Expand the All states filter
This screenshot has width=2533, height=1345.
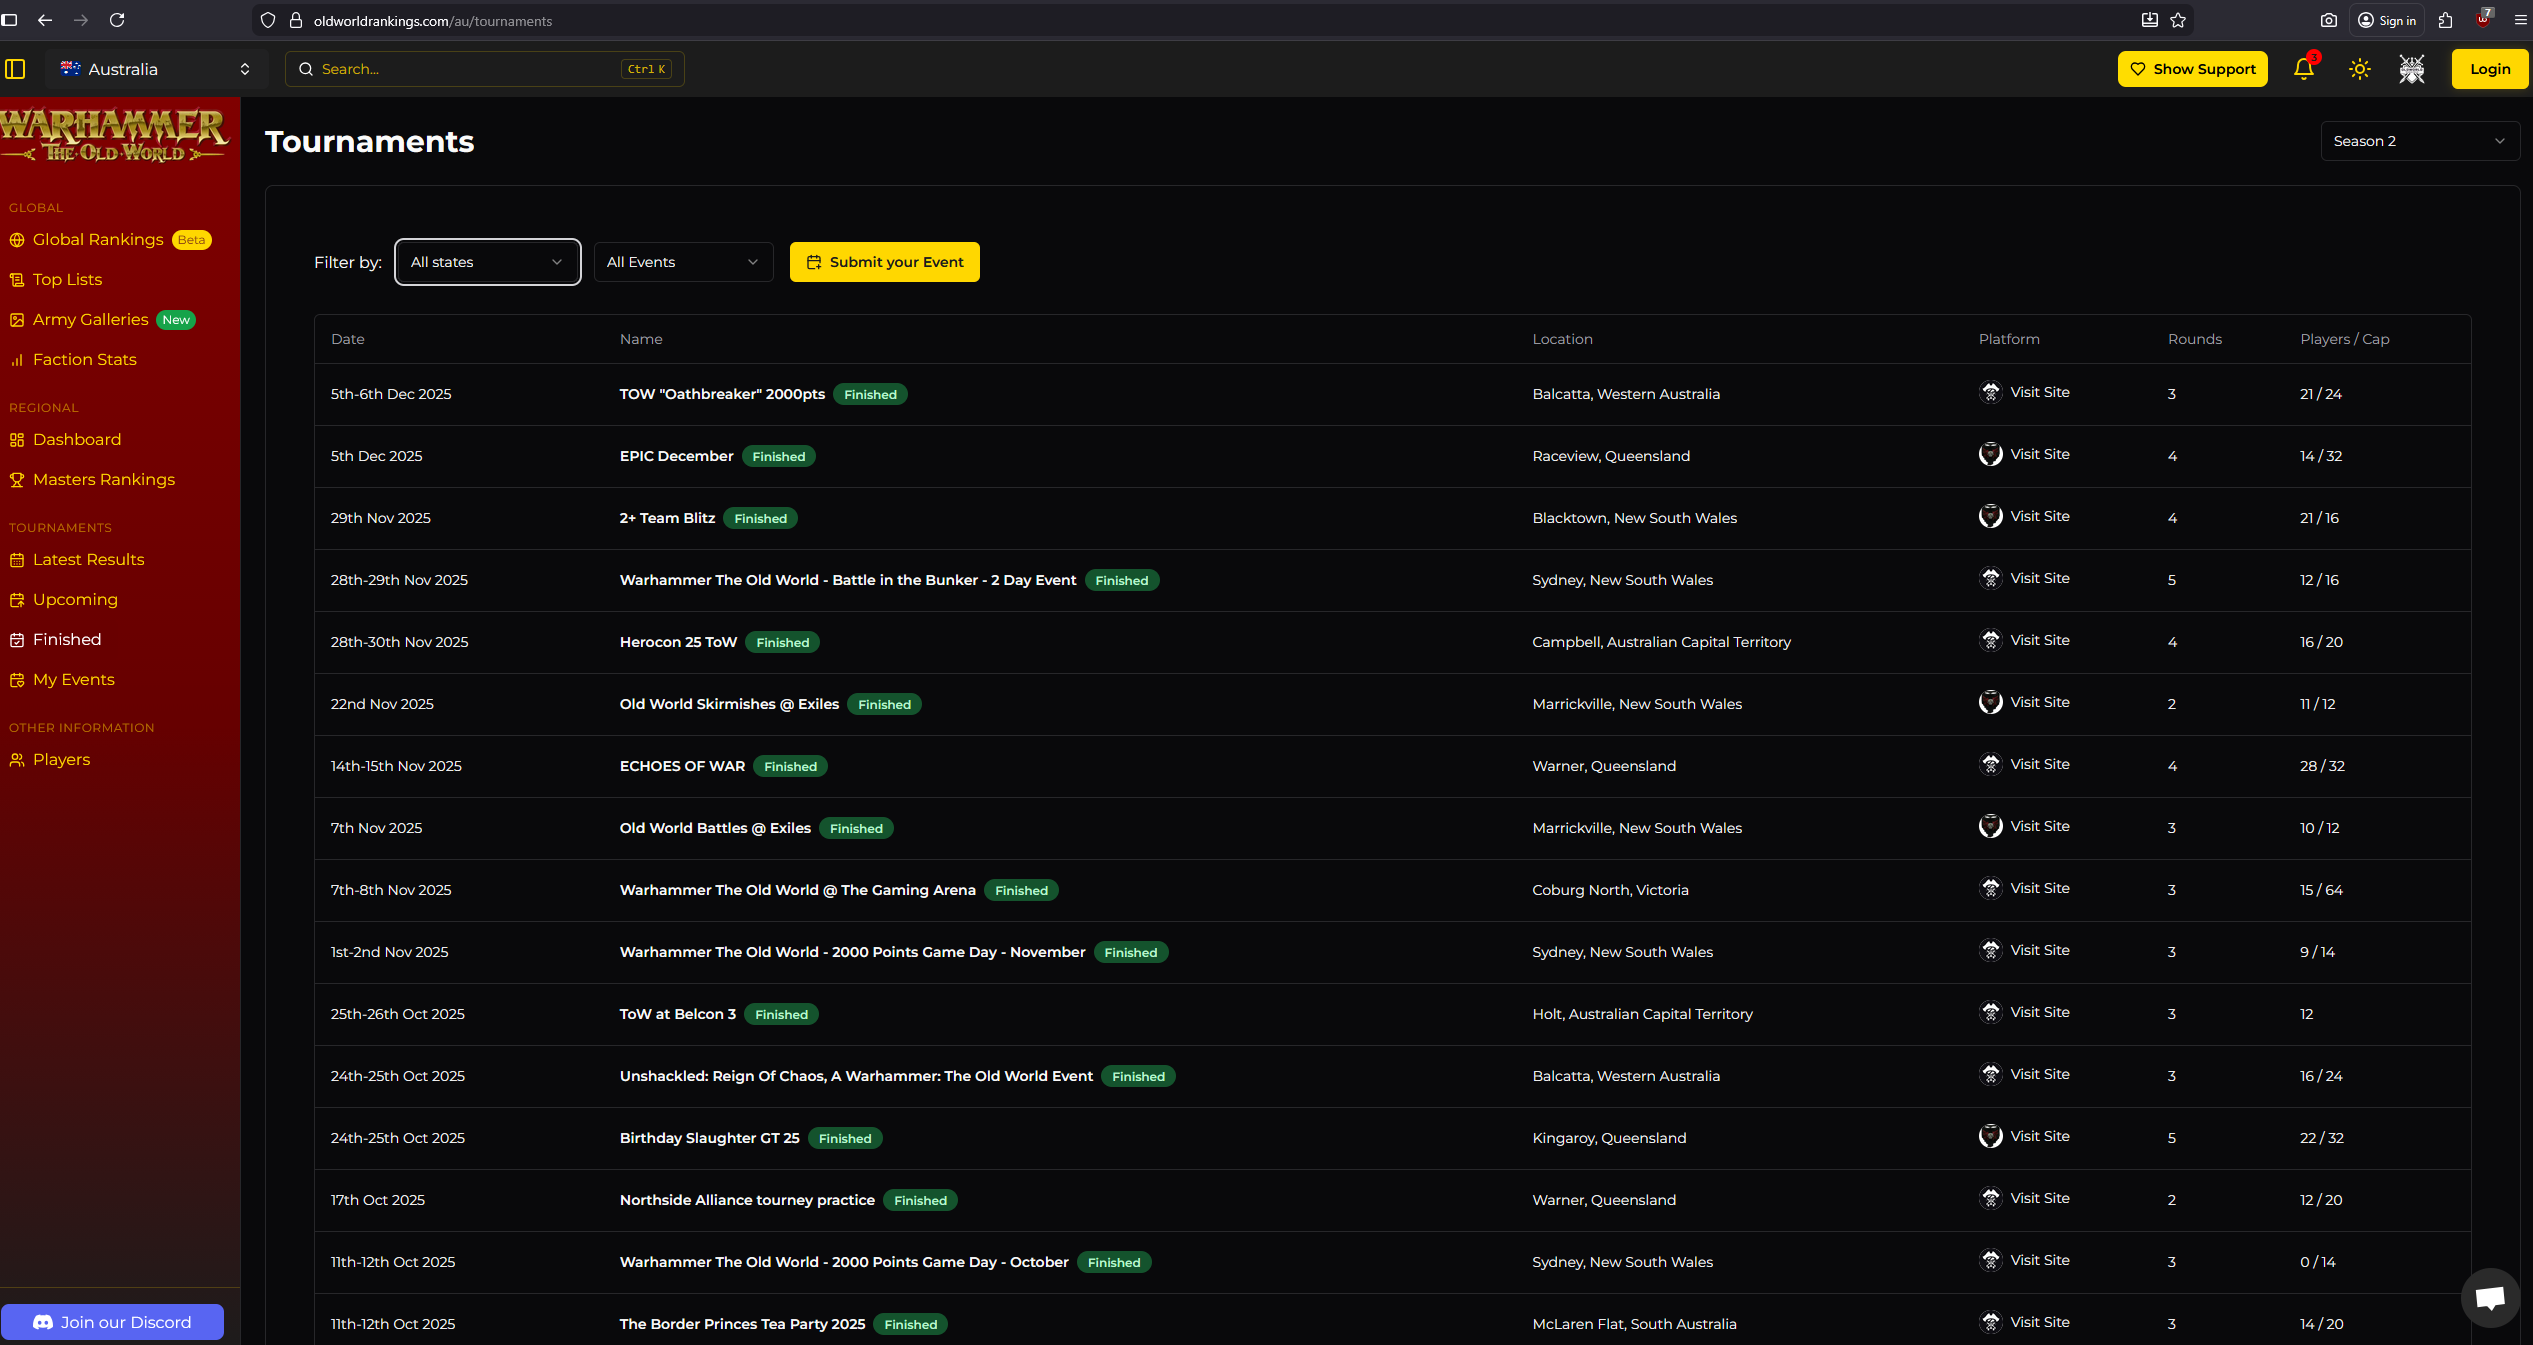[487, 262]
